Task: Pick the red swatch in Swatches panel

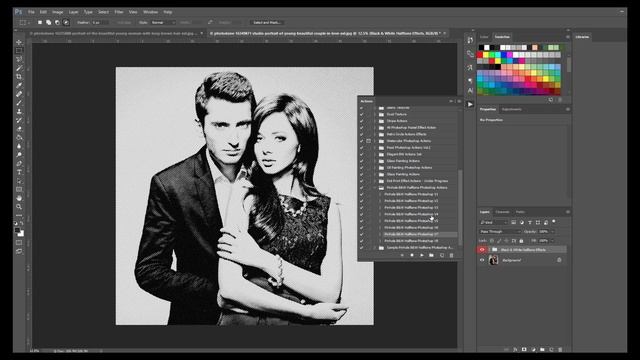Action: click(480, 55)
